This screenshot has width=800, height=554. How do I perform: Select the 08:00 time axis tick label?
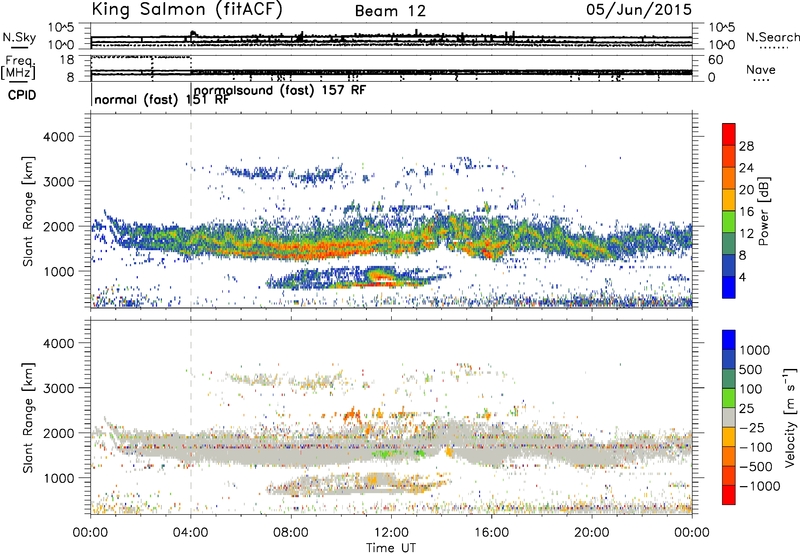click(x=291, y=533)
